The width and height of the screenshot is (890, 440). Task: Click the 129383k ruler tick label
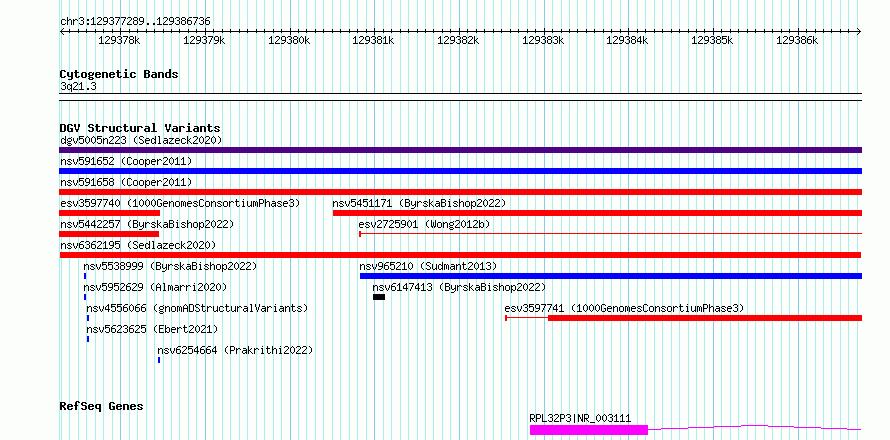(543, 40)
